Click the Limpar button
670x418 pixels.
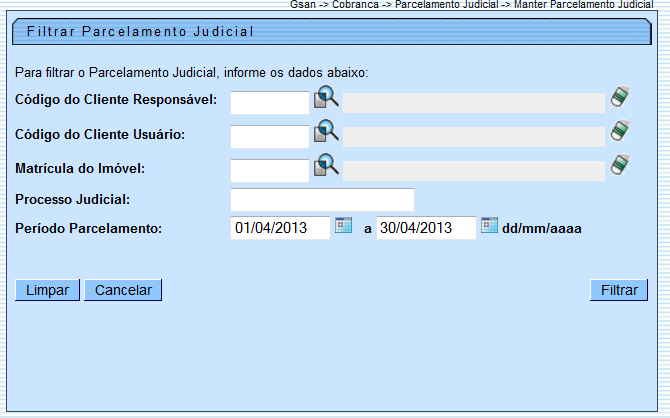point(47,290)
